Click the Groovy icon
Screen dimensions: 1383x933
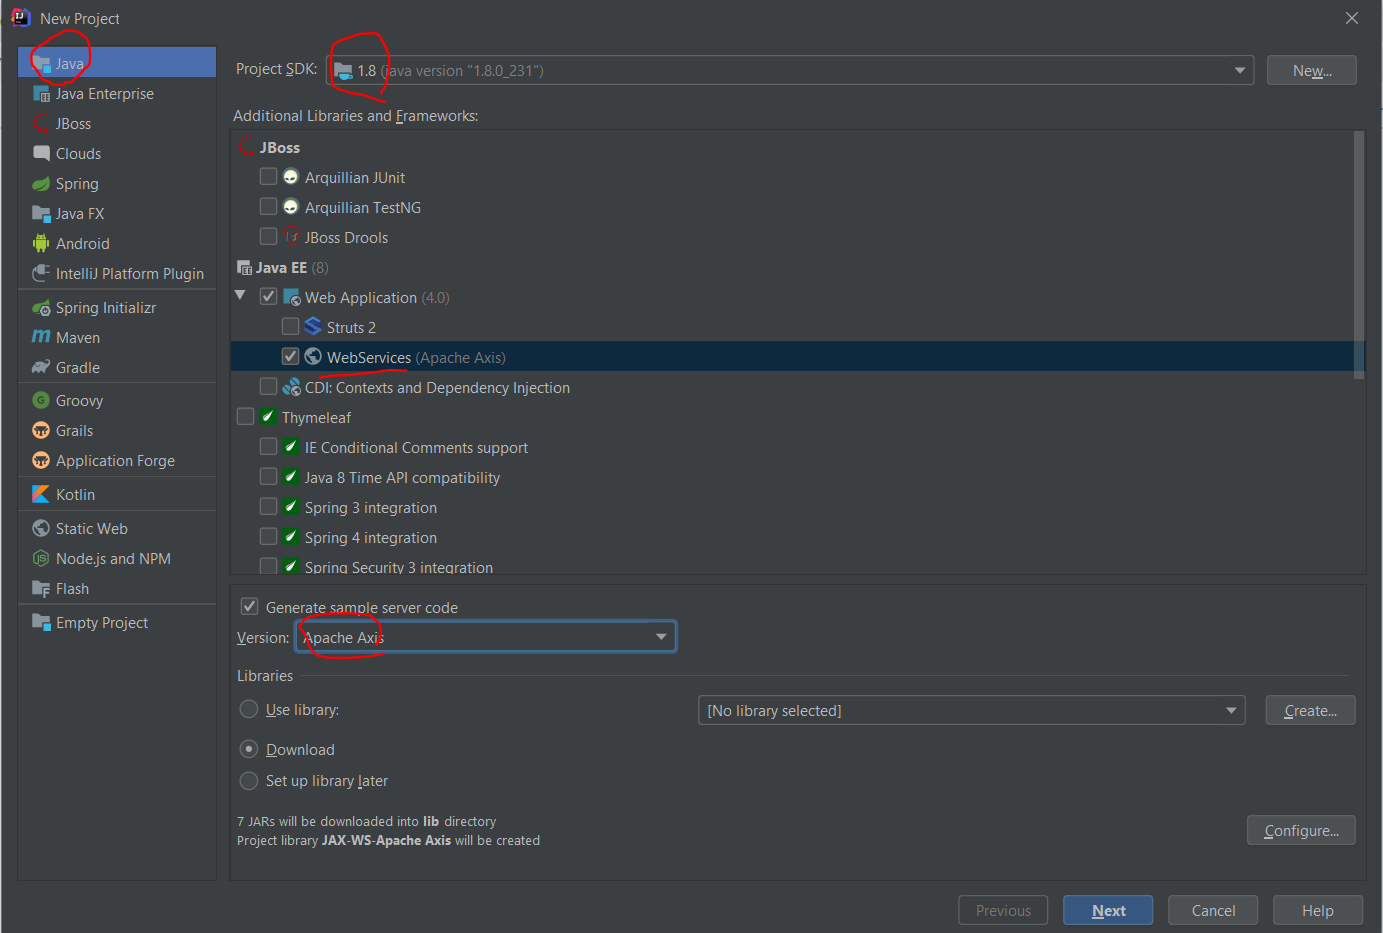click(x=41, y=401)
